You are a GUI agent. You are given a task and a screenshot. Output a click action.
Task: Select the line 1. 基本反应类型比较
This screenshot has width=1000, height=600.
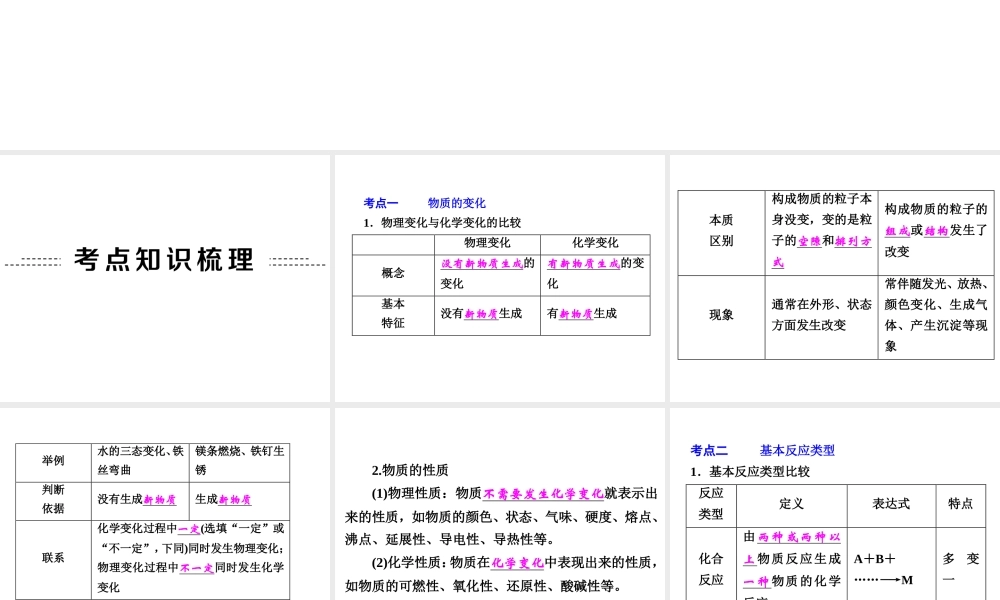(x=750, y=472)
